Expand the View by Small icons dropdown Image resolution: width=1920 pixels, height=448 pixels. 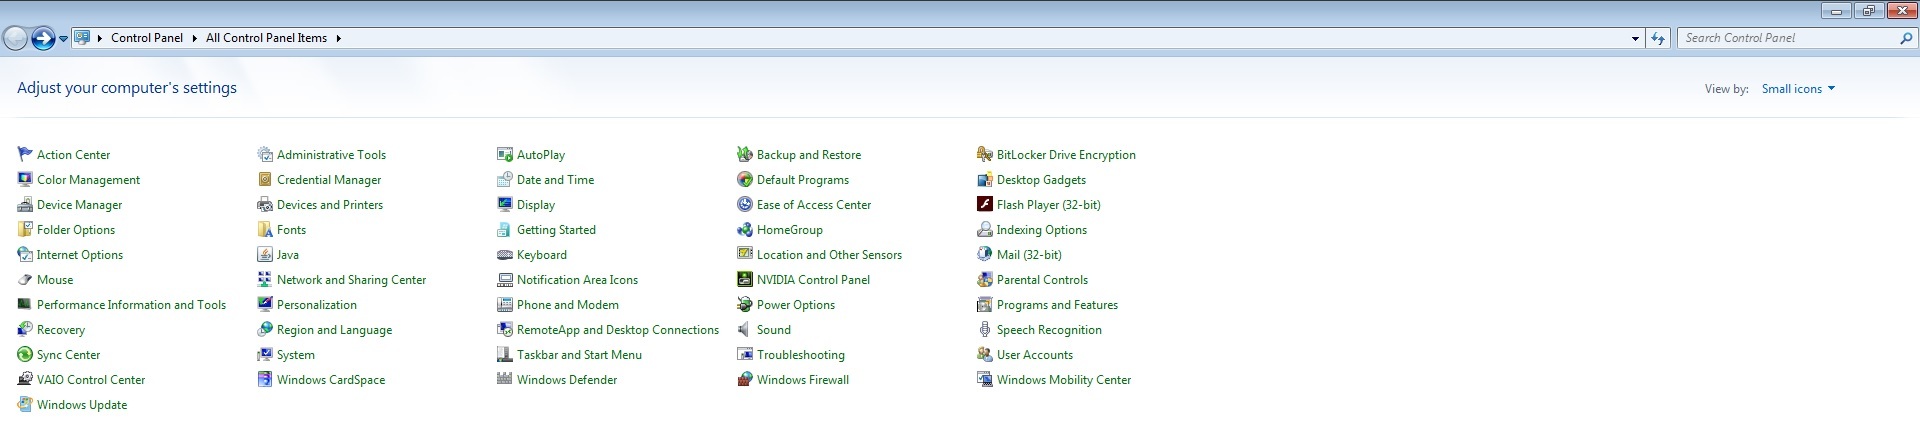[x=1798, y=89]
